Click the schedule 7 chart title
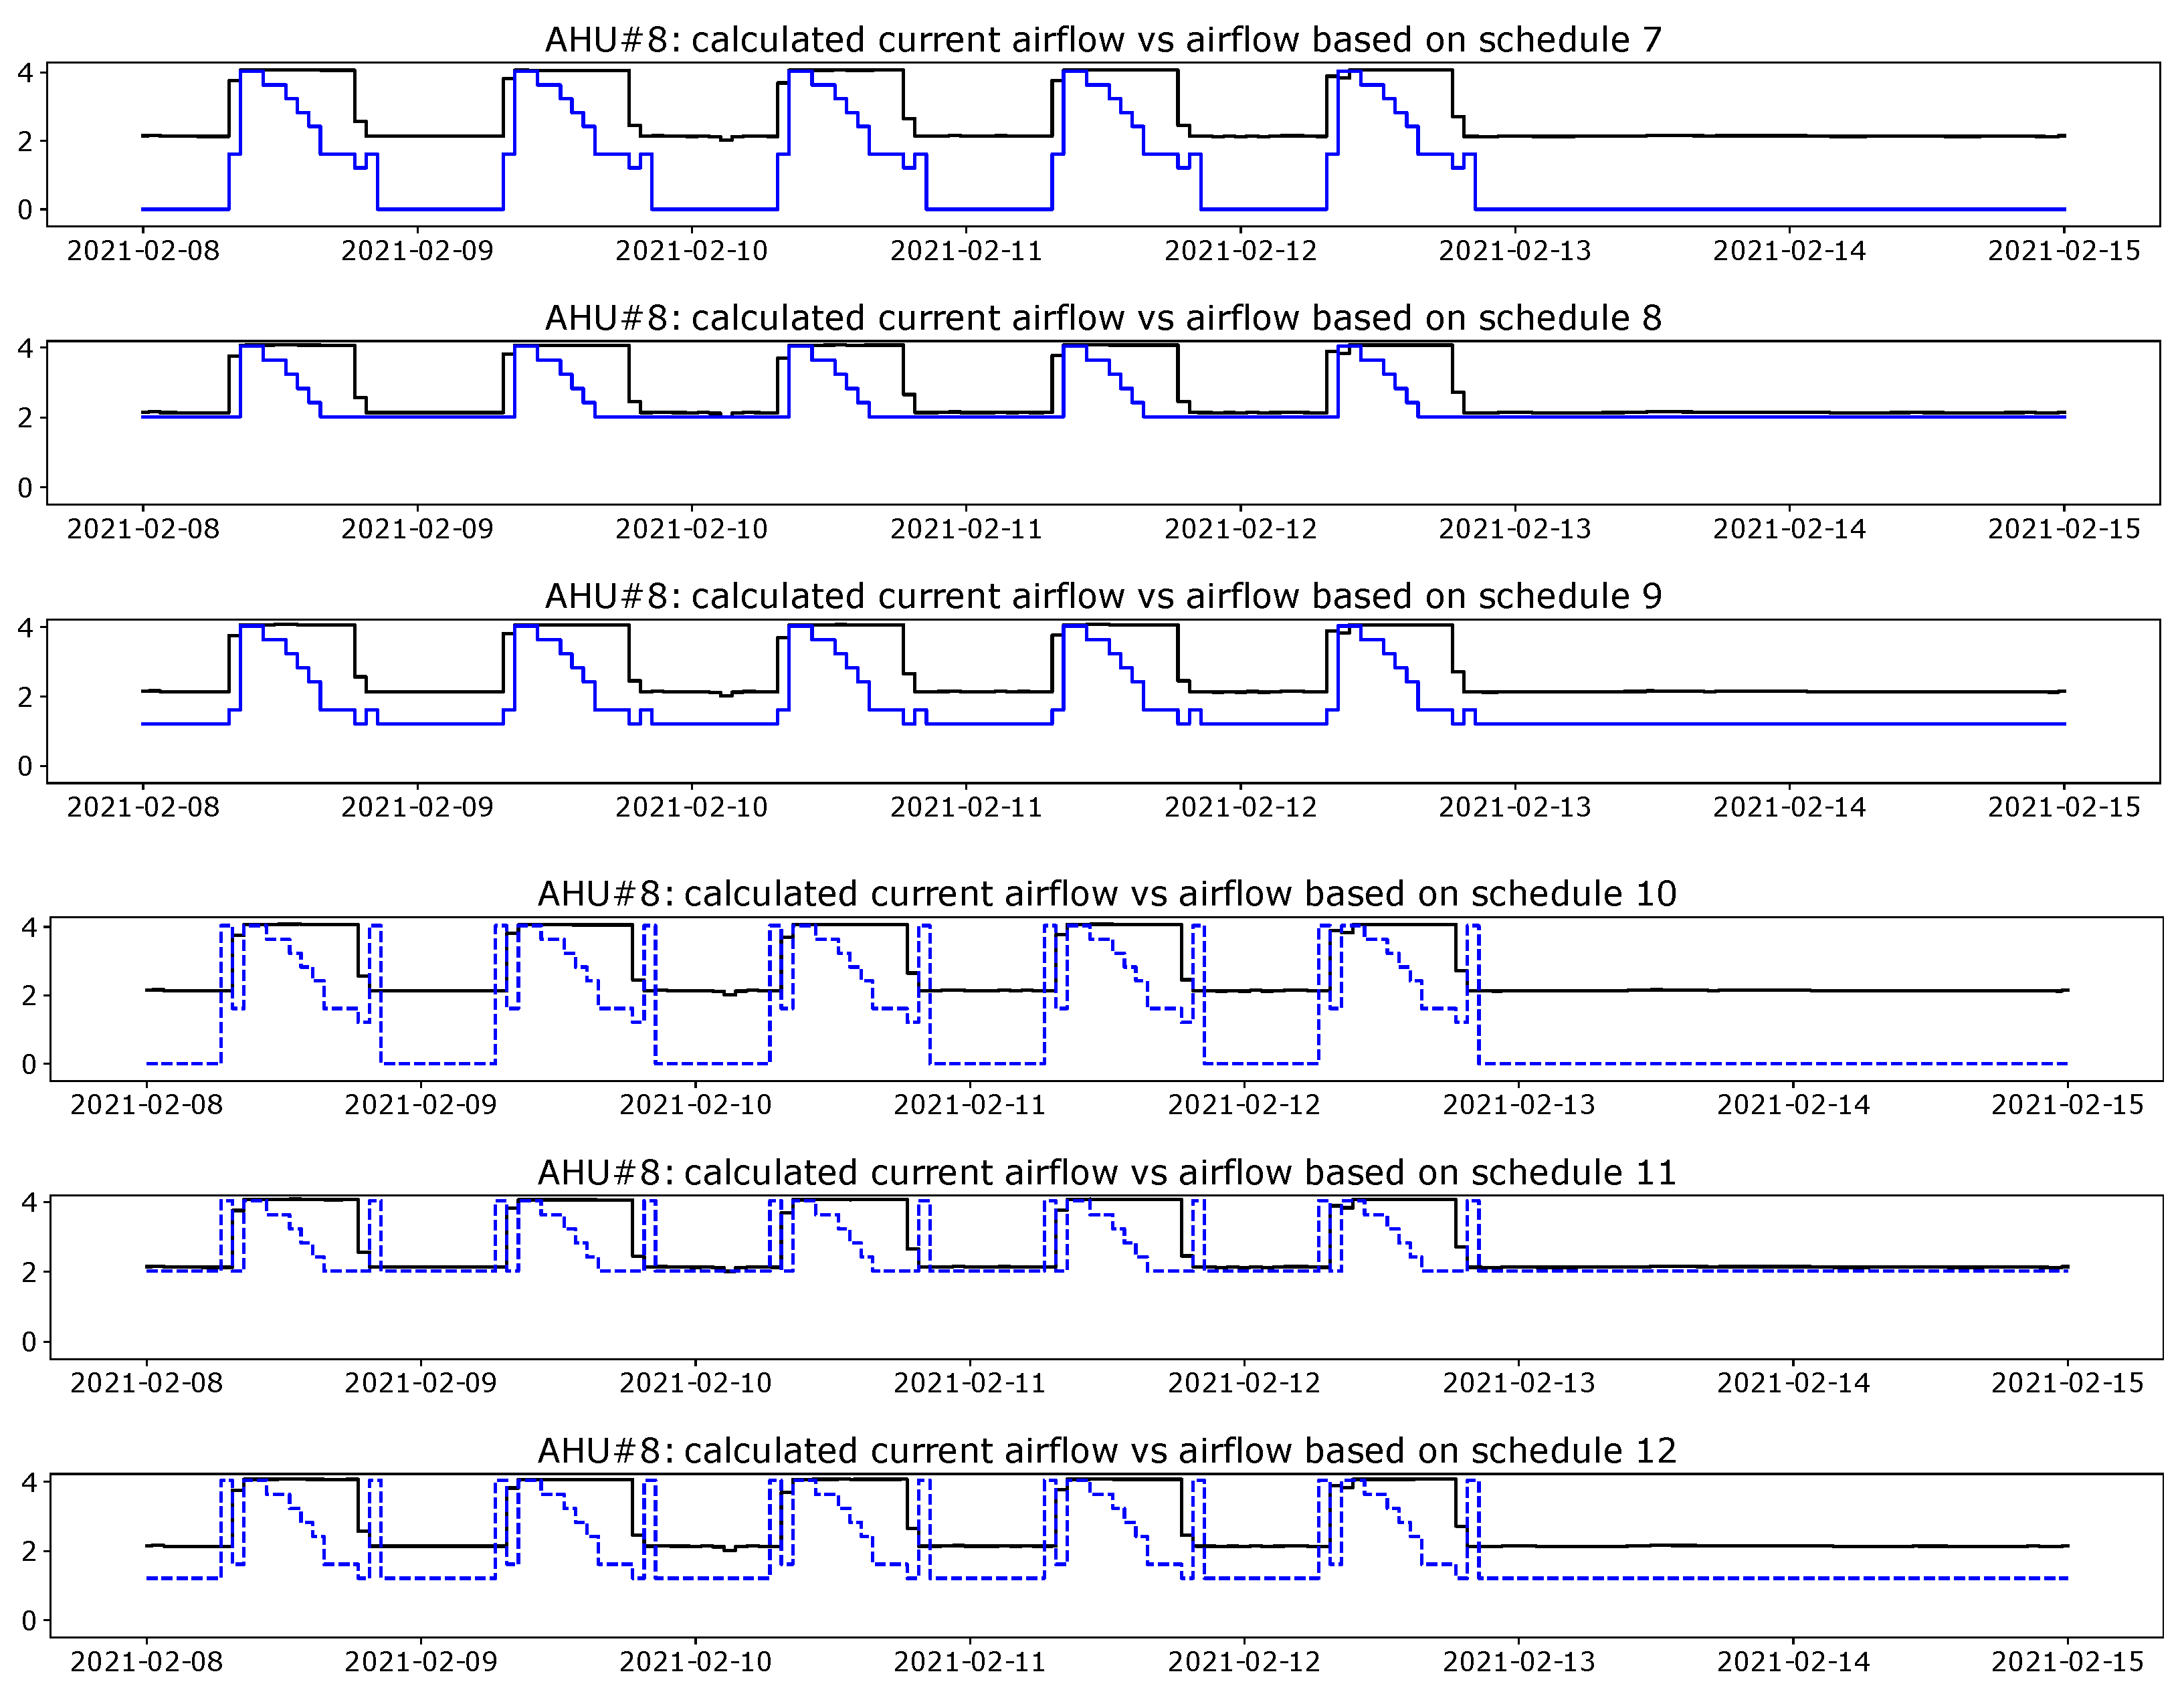This screenshot has width=2184, height=1698. pos(1103,40)
